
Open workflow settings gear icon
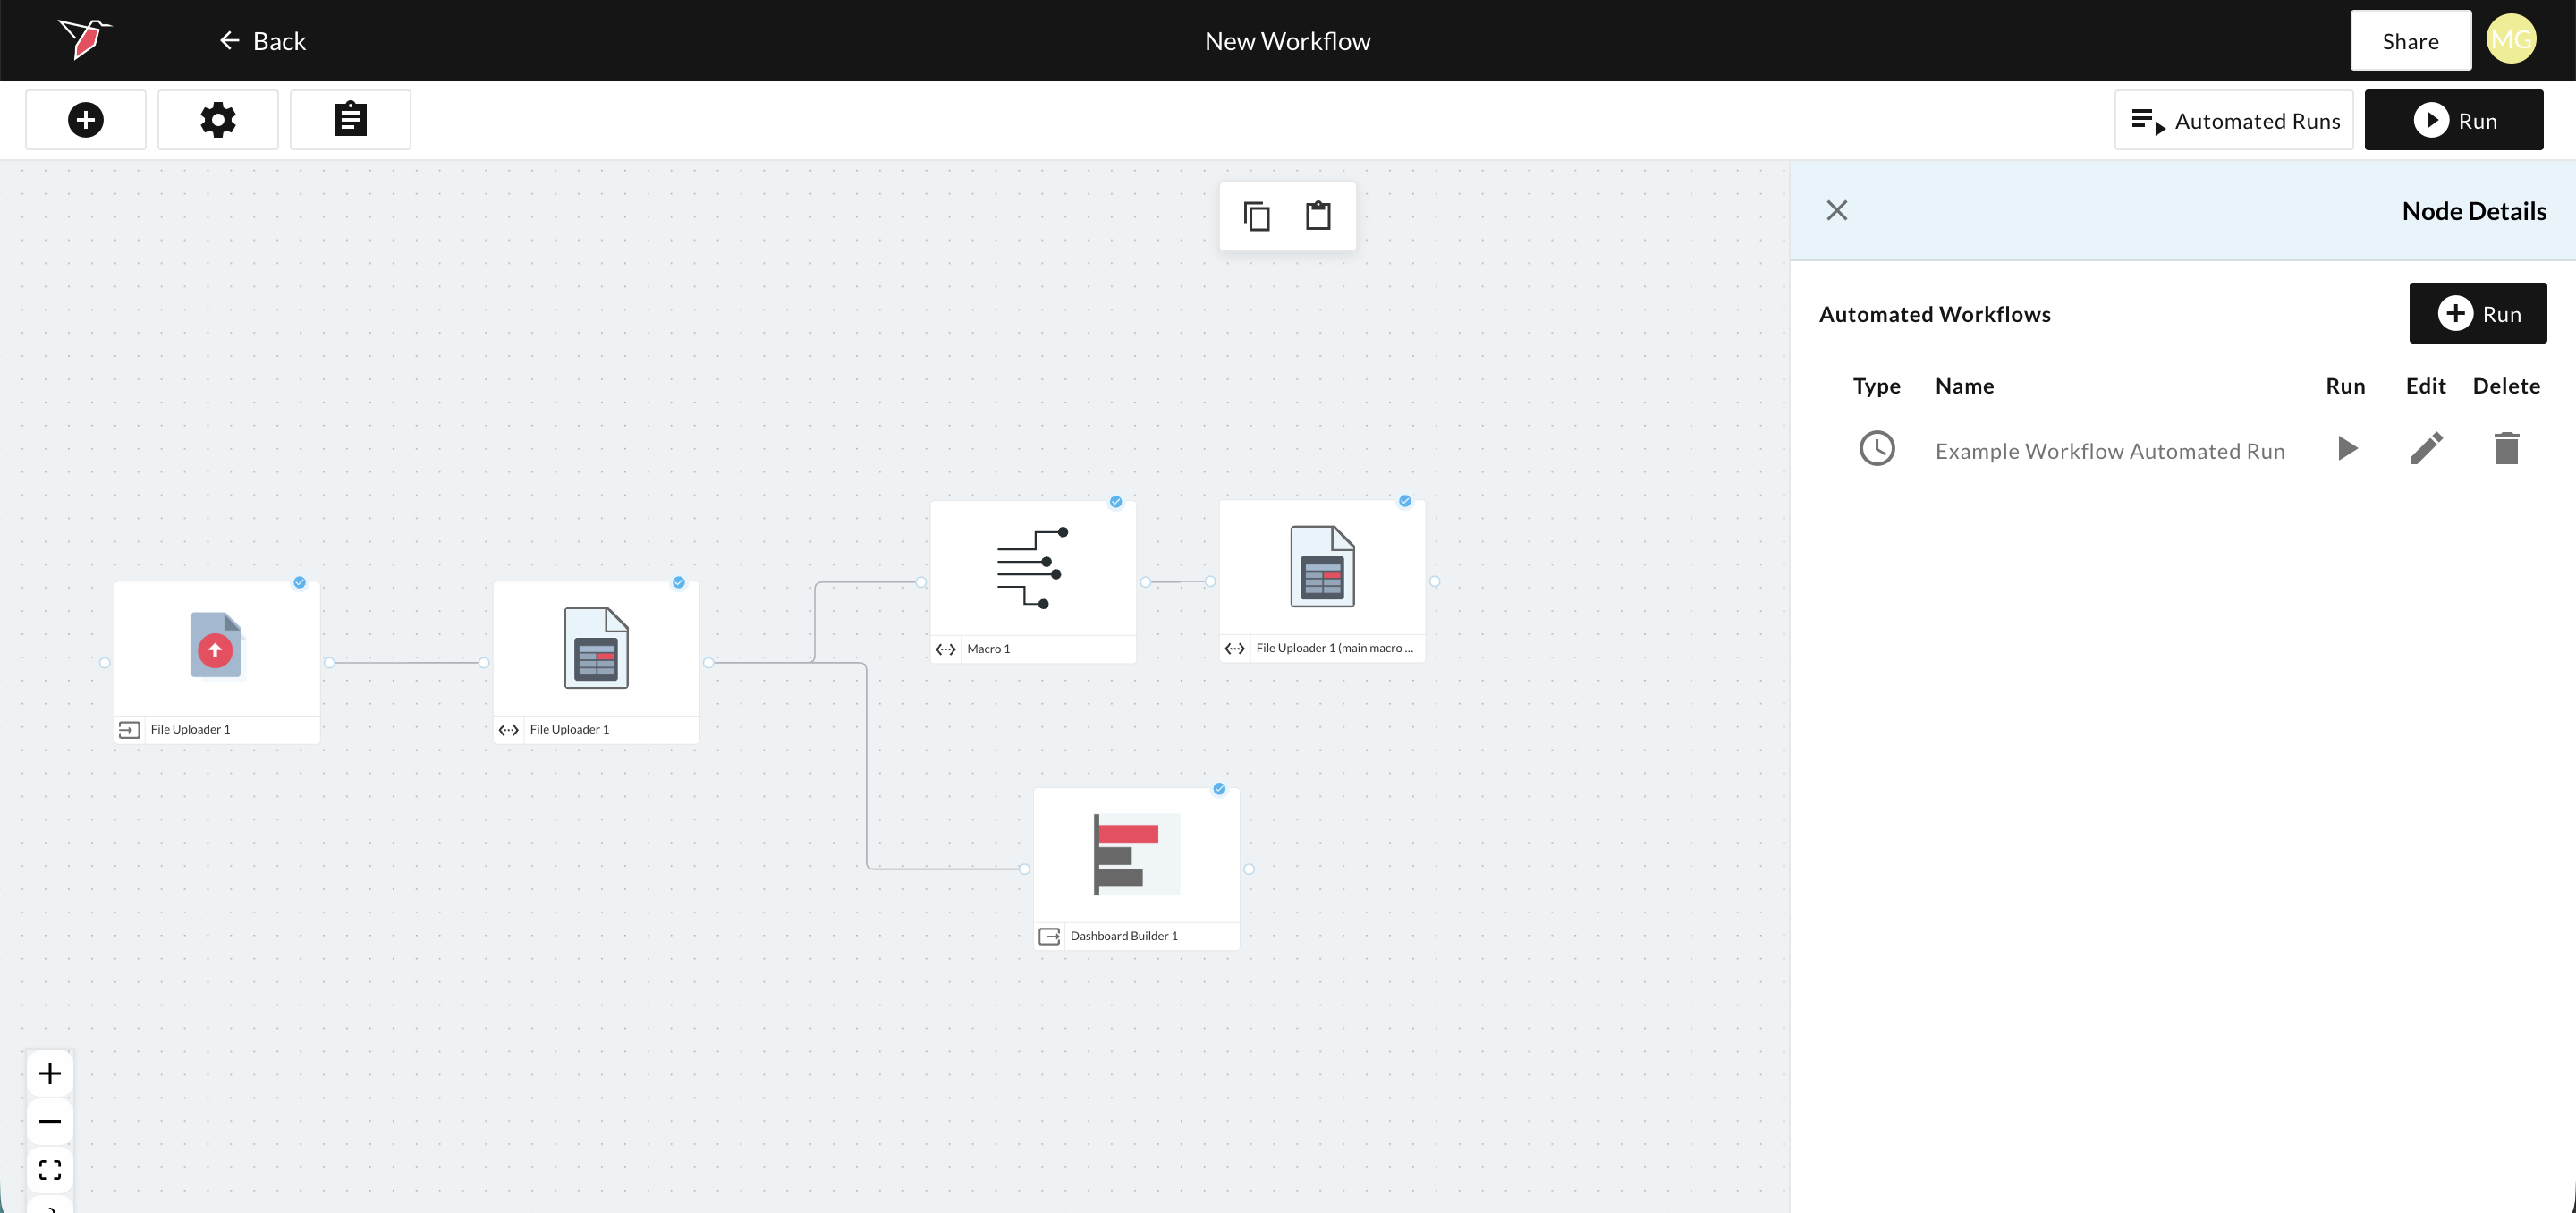217,120
